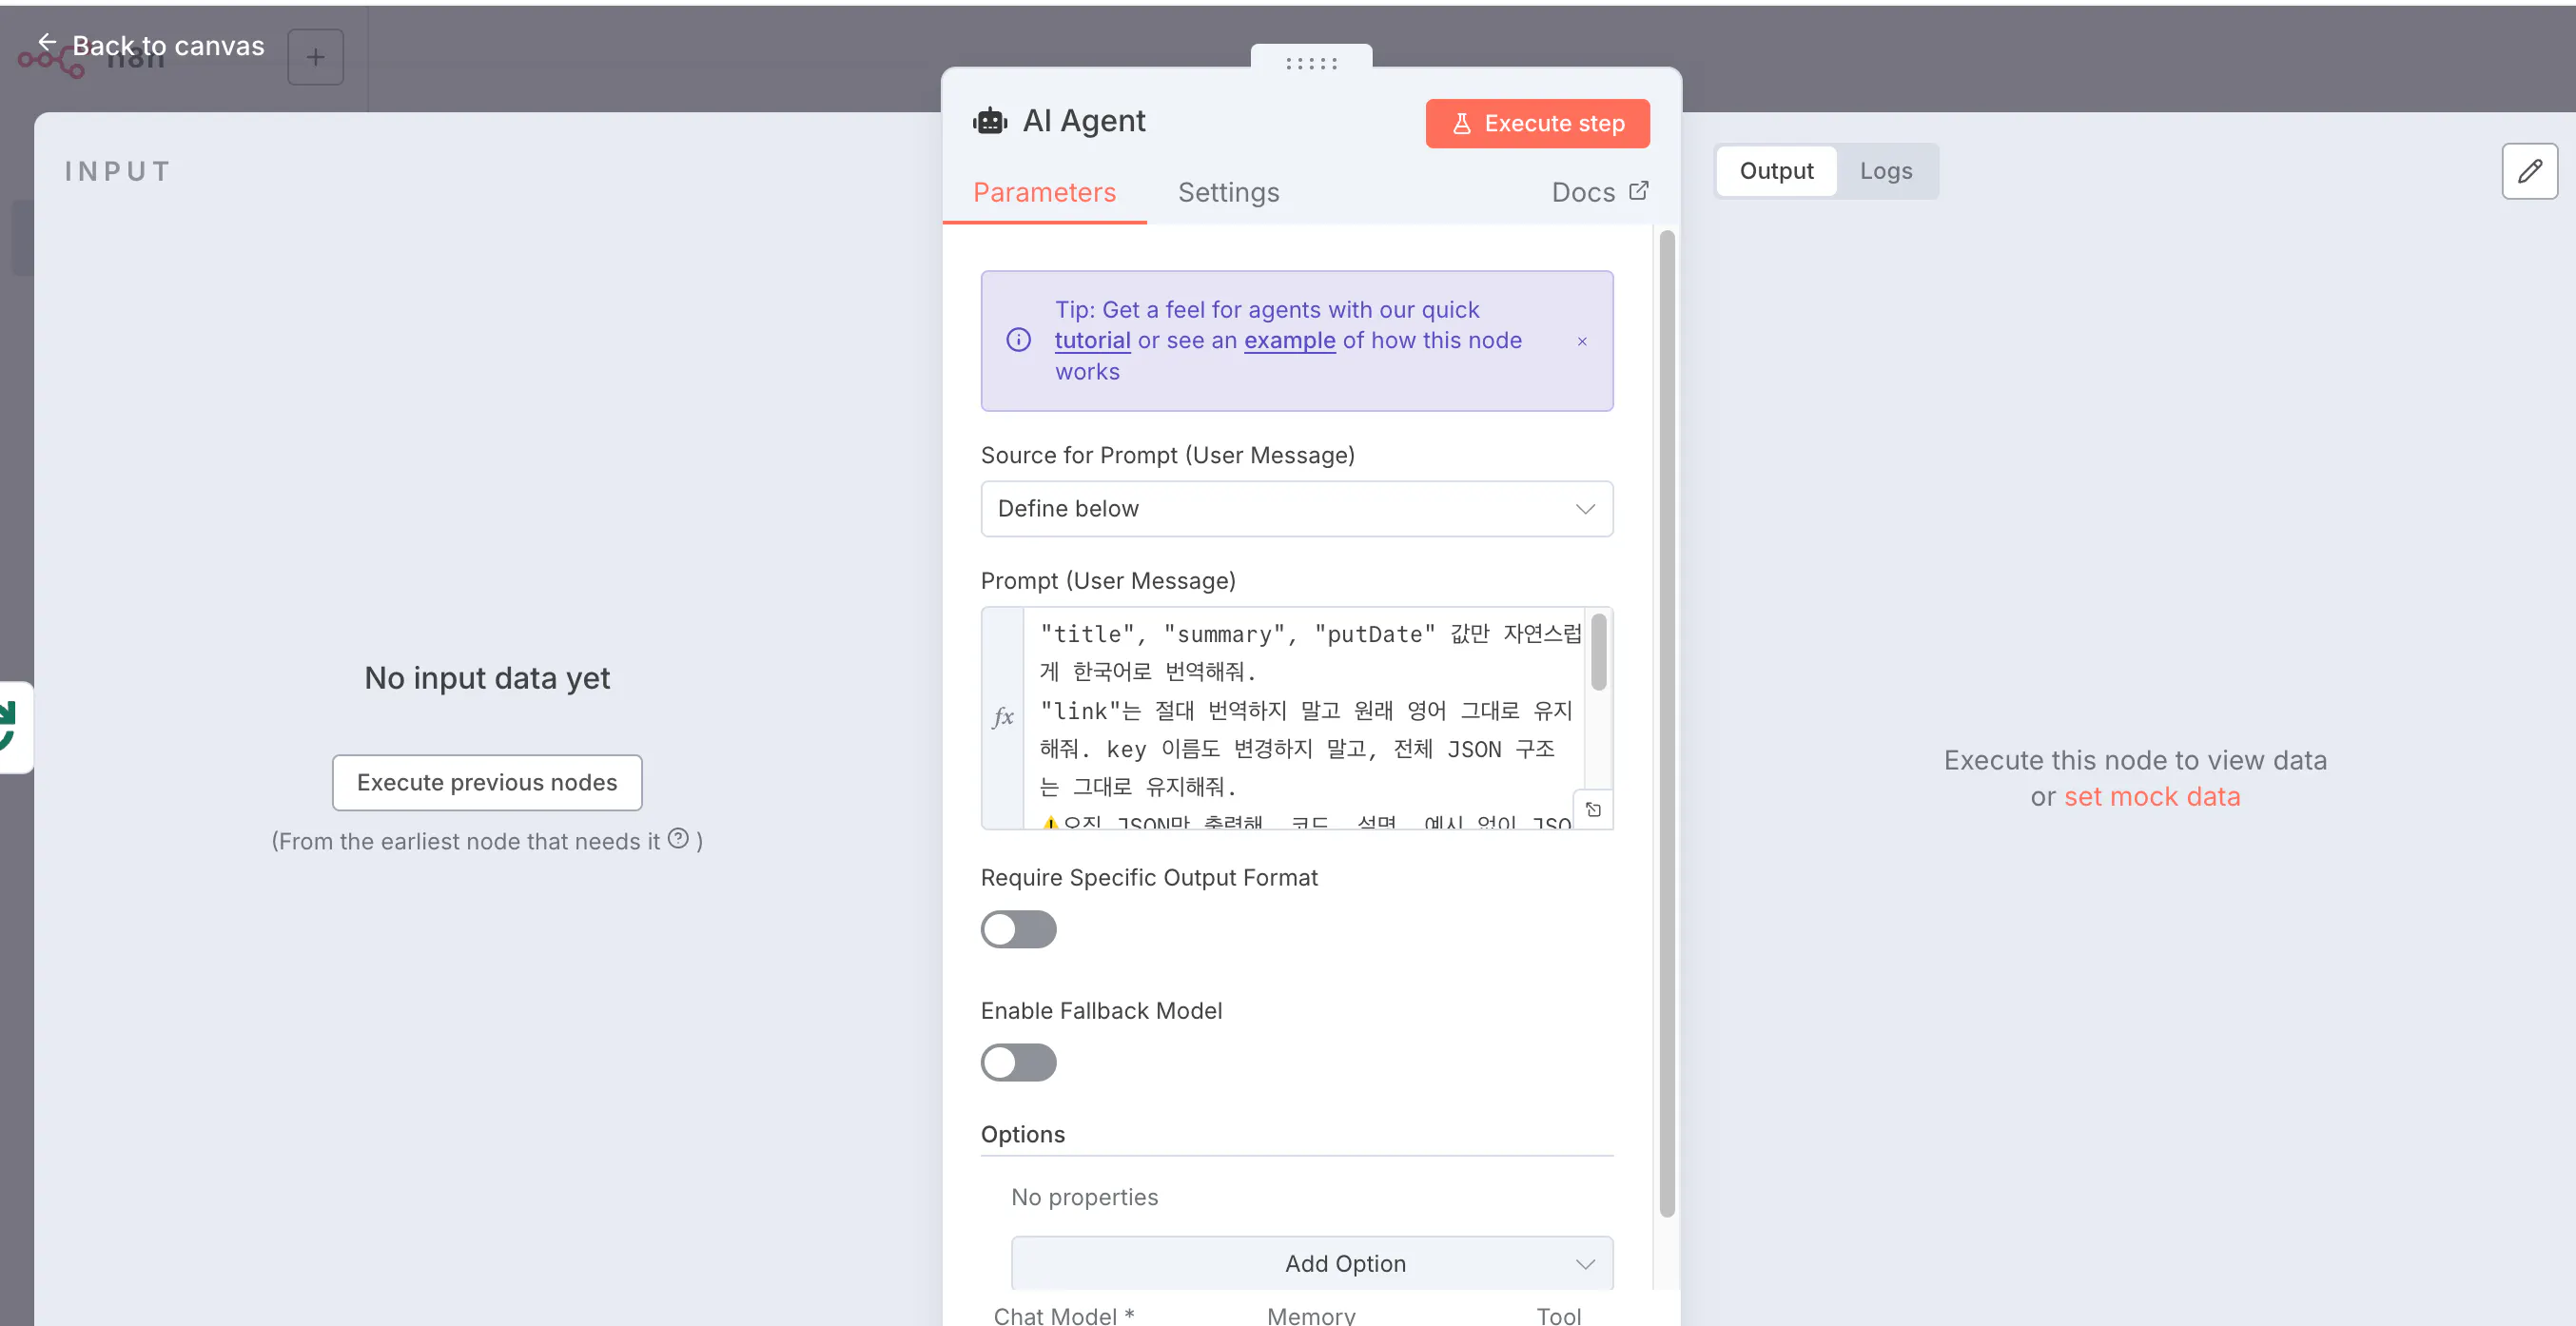This screenshot has height=1326, width=2576.
Task: Click the plus add button in header
Action: click(315, 57)
